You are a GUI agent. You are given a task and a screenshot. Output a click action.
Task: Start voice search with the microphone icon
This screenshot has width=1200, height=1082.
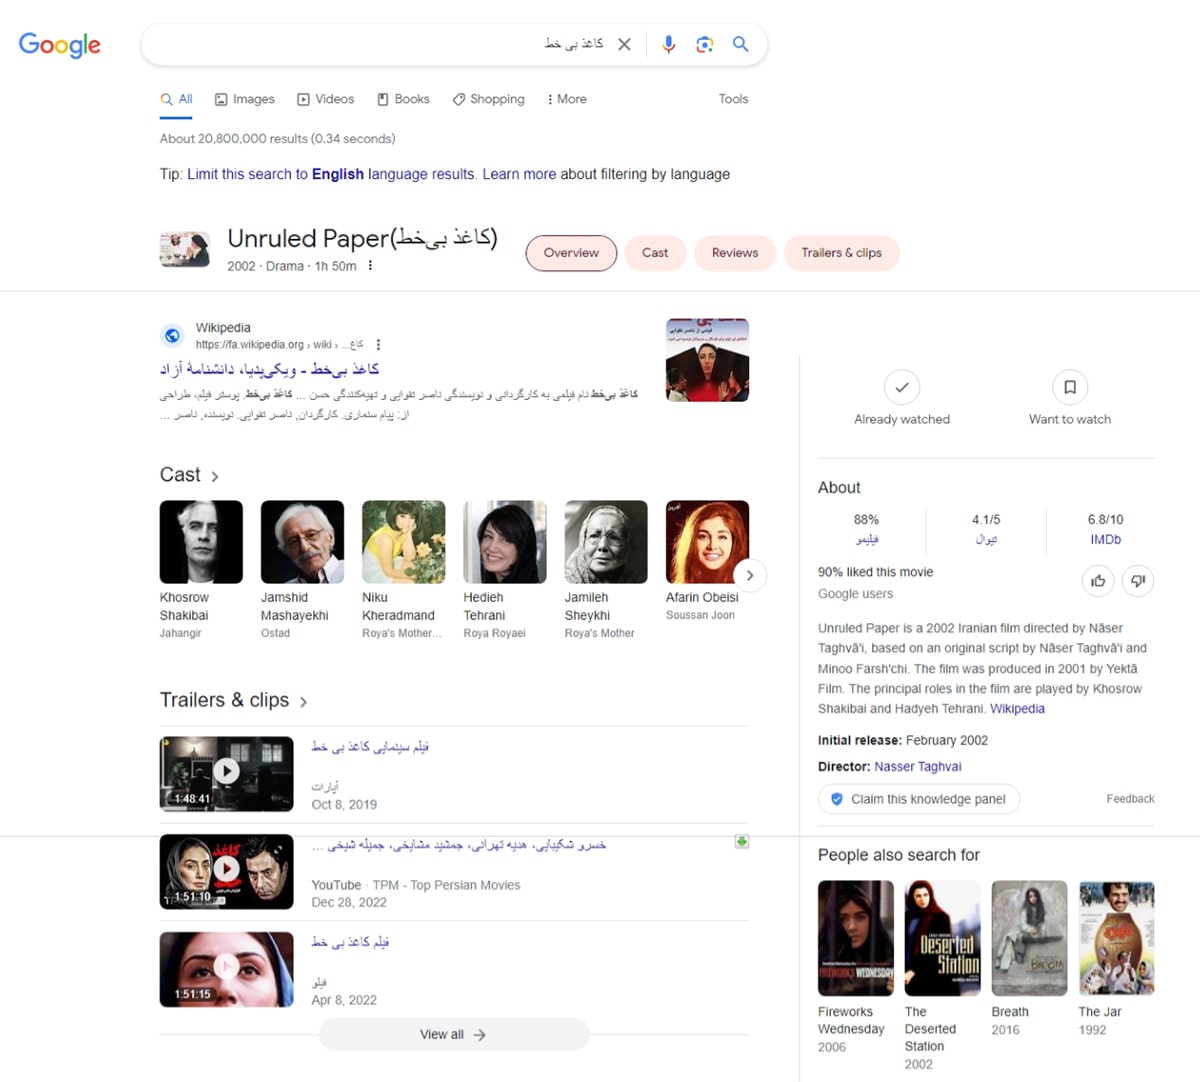[669, 44]
